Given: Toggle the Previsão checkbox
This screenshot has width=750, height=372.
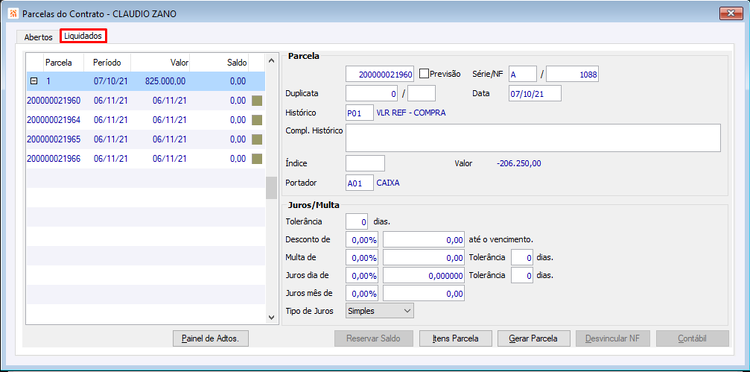Looking at the screenshot, I should click(x=423, y=74).
